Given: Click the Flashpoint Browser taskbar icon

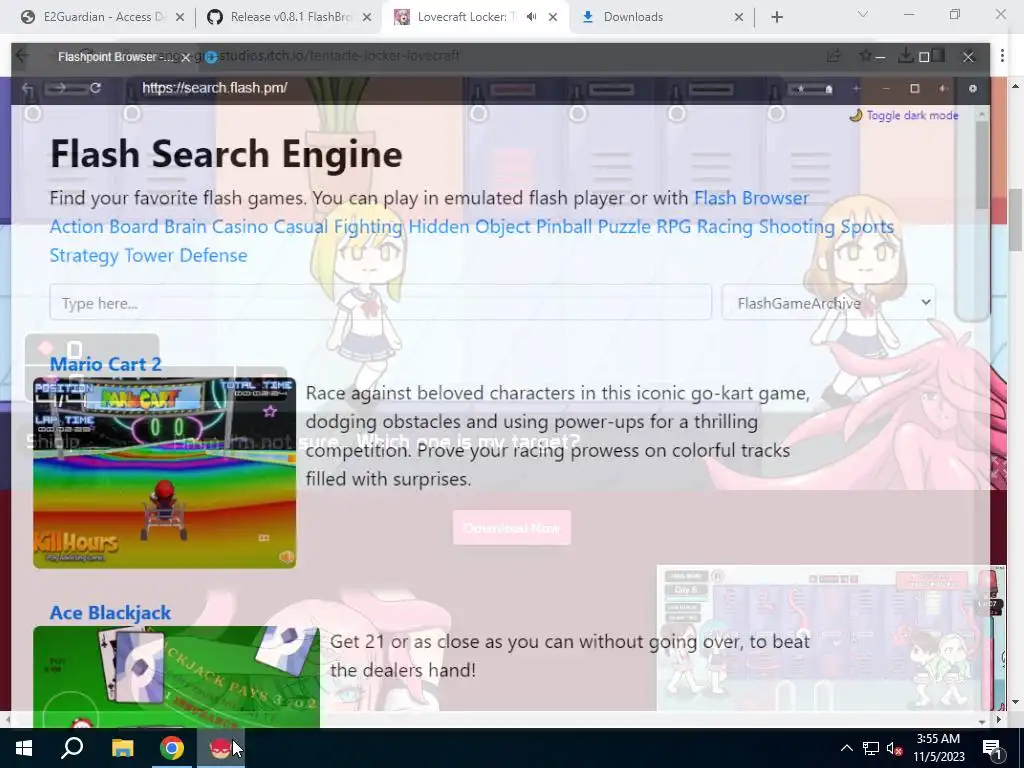Looking at the screenshot, I should click(221, 748).
